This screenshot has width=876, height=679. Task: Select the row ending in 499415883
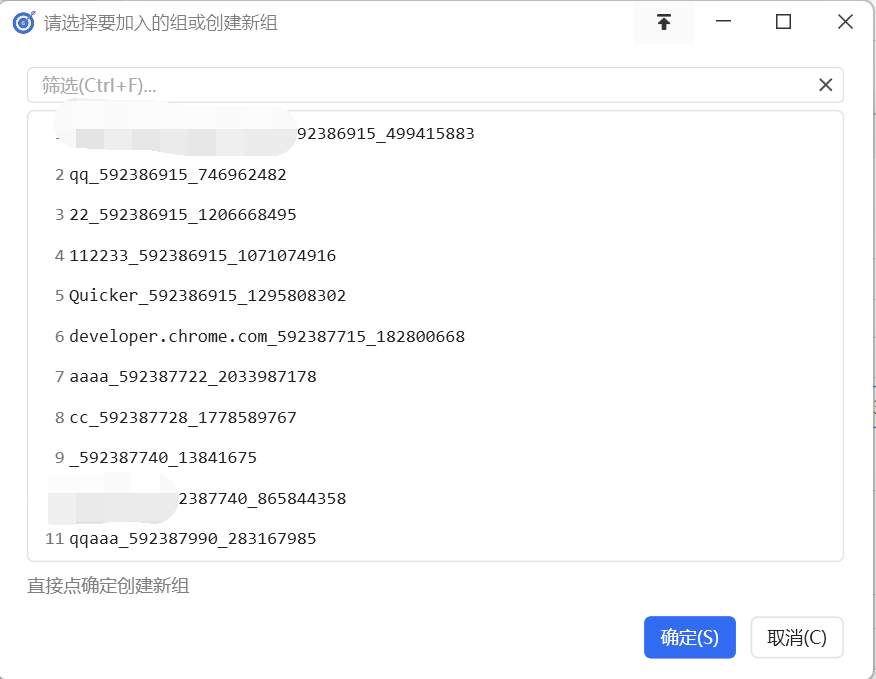[435, 134]
